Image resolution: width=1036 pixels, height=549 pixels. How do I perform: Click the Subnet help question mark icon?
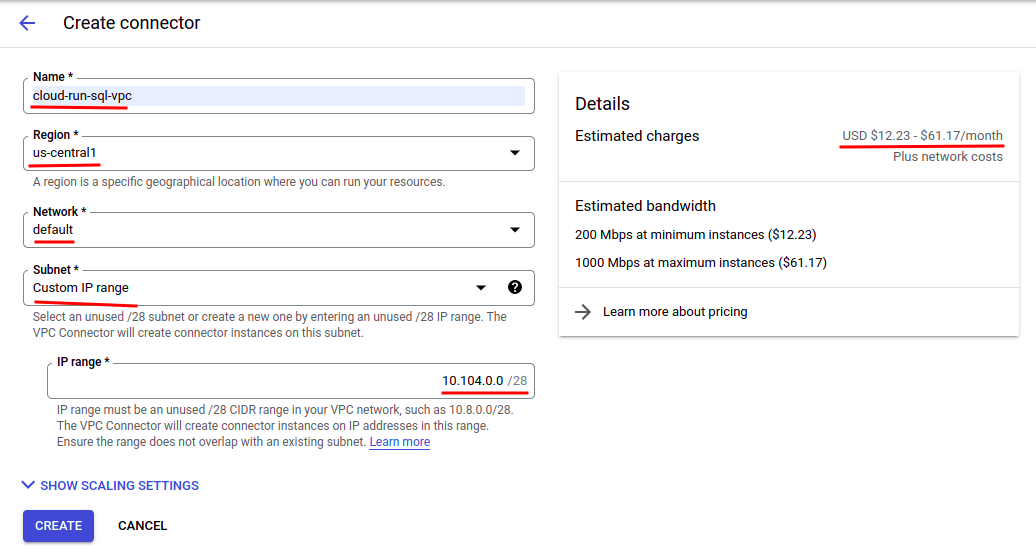(515, 288)
